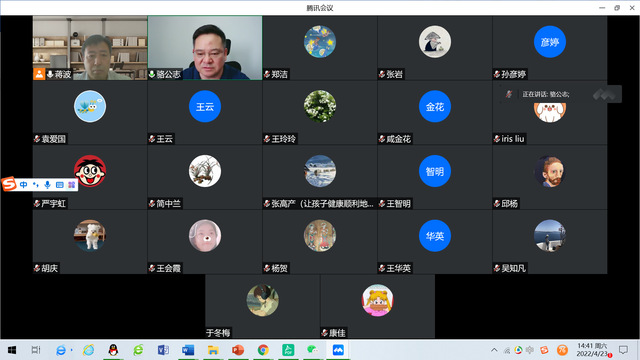Screen dimensions: 640x360
Task: Toggle Sogou Chinese/English input mode
Action: (x=23, y=185)
